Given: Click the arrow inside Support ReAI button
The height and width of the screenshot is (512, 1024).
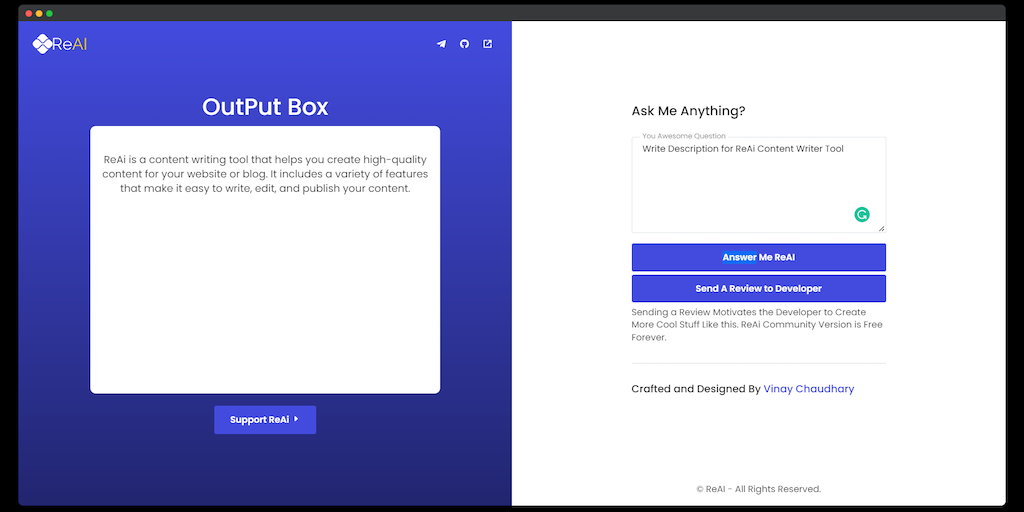Looking at the screenshot, I should click(x=297, y=420).
